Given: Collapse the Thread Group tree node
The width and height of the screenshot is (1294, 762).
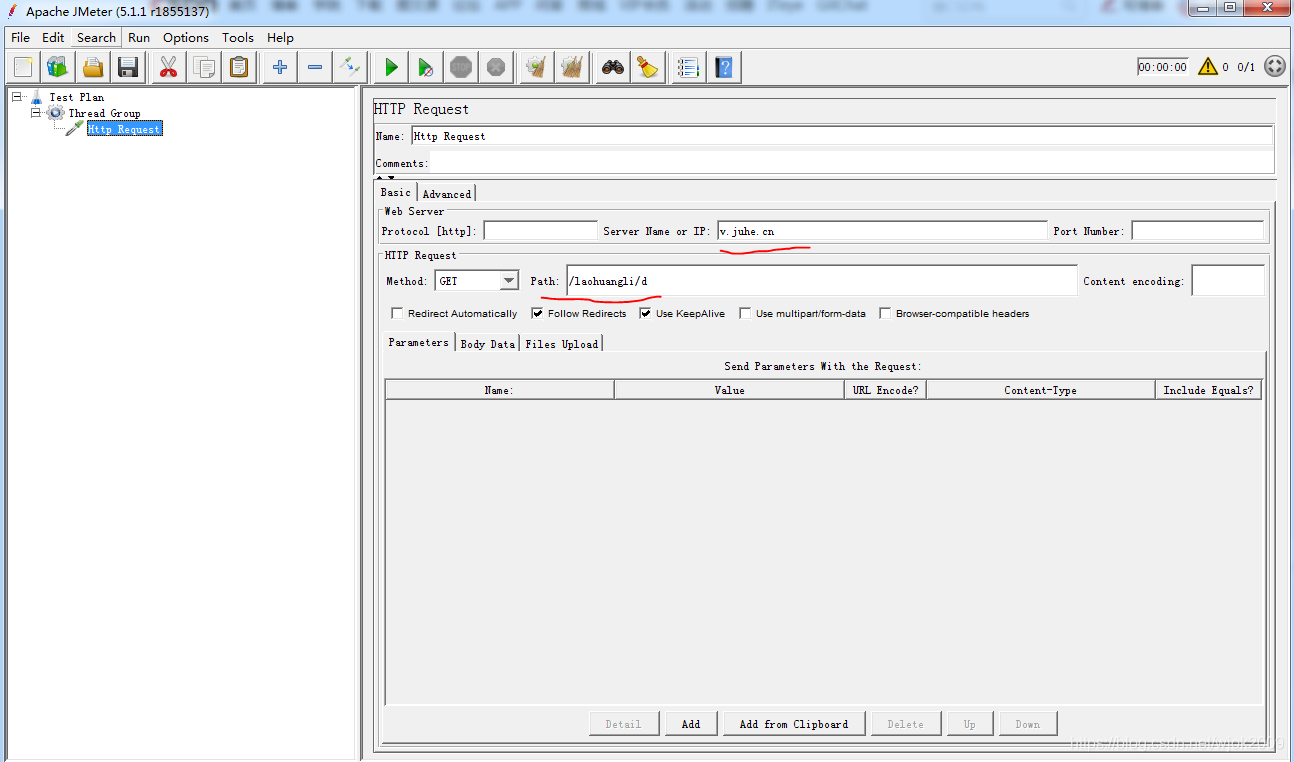Looking at the screenshot, I should (x=36, y=113).
